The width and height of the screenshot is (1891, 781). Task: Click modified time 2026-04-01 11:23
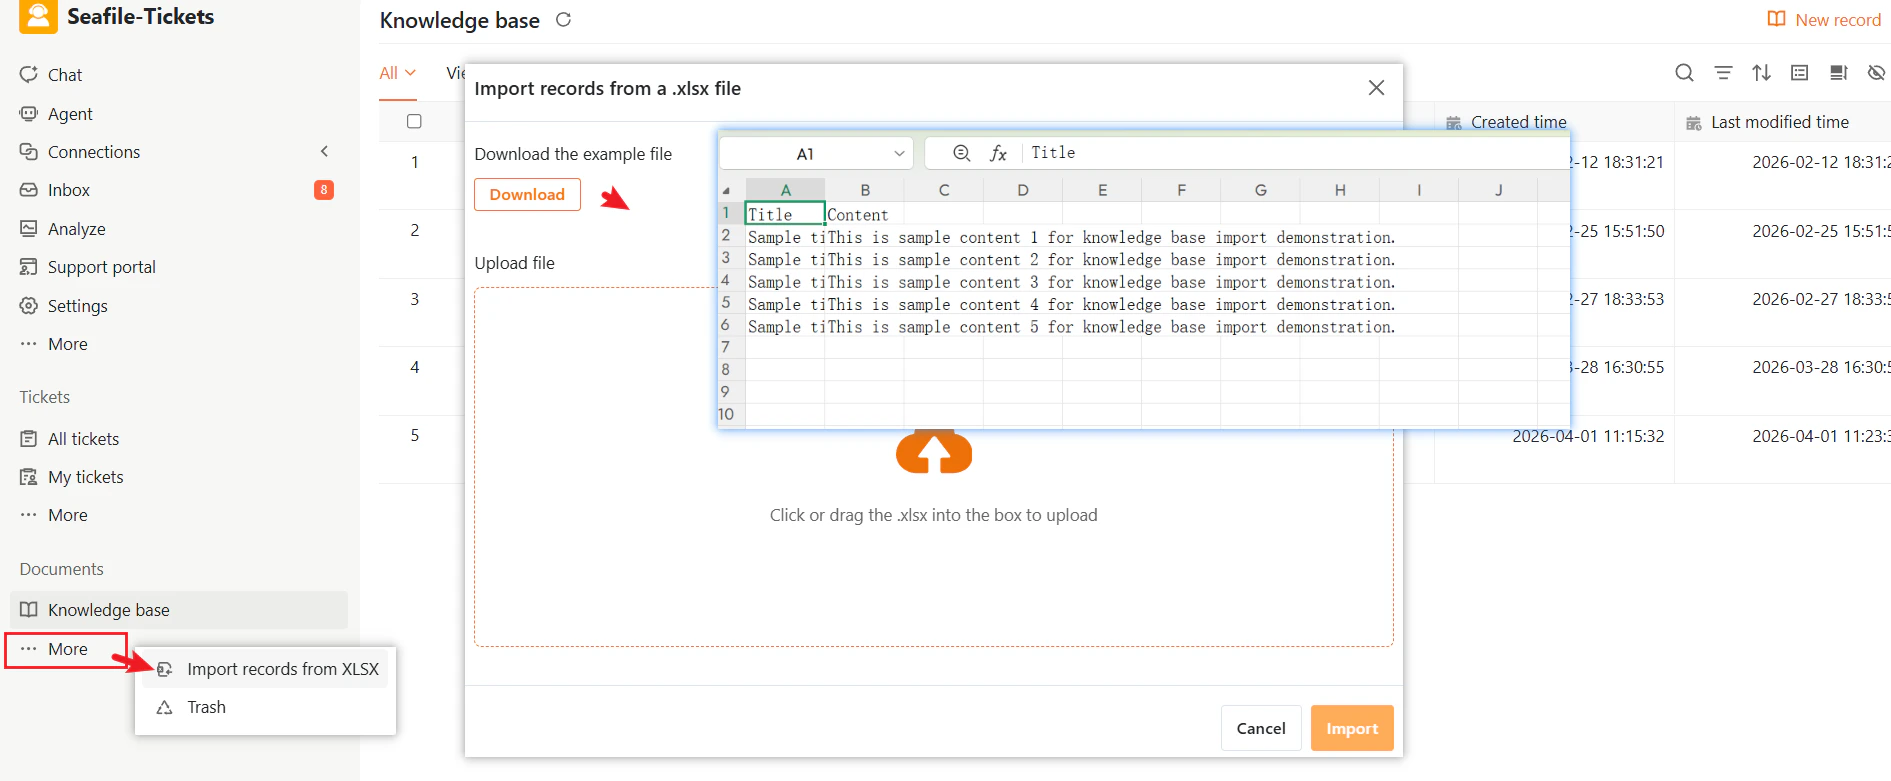point(1821,436)
